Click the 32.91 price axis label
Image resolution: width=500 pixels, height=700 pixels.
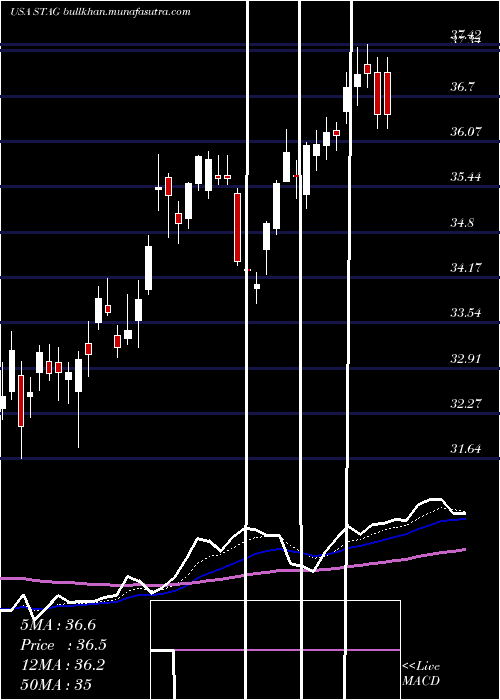tap(466, 358)
